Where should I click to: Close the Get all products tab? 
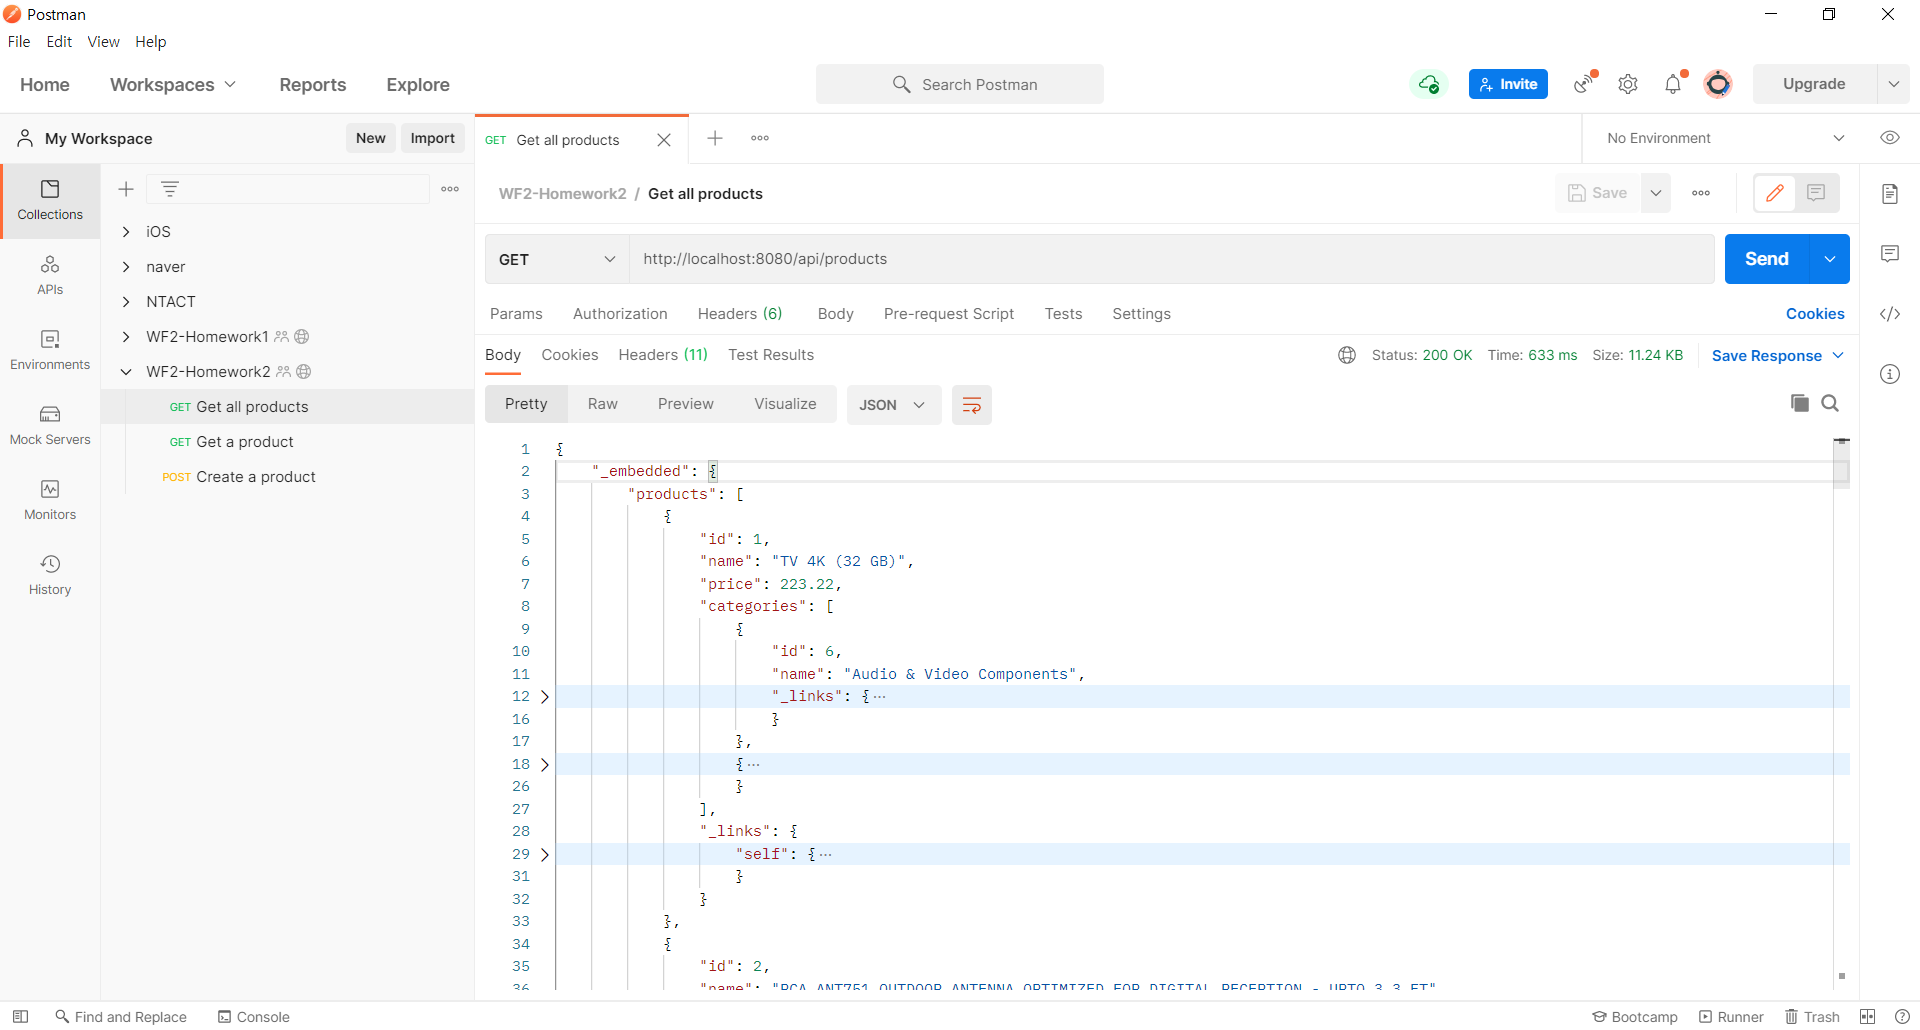click(664, 140)
